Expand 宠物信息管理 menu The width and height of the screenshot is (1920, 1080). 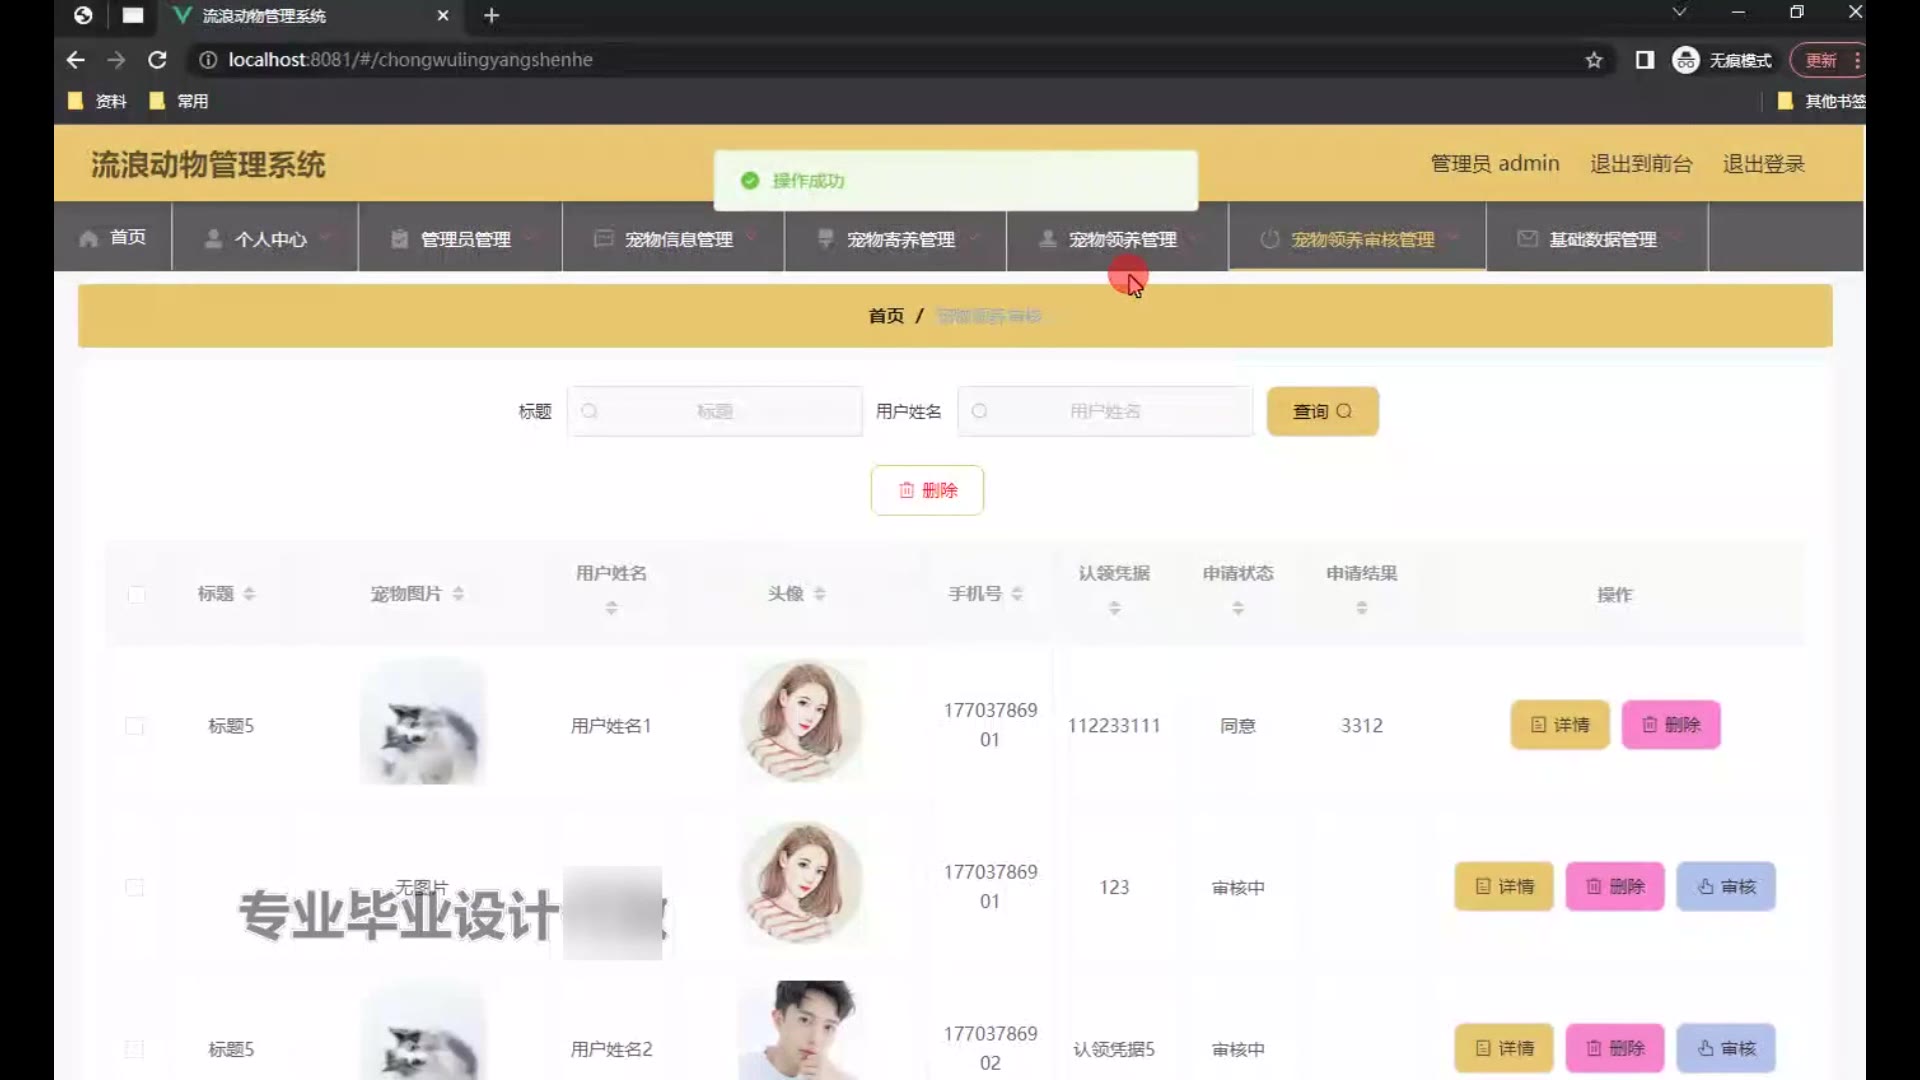[x=673, y=239]
